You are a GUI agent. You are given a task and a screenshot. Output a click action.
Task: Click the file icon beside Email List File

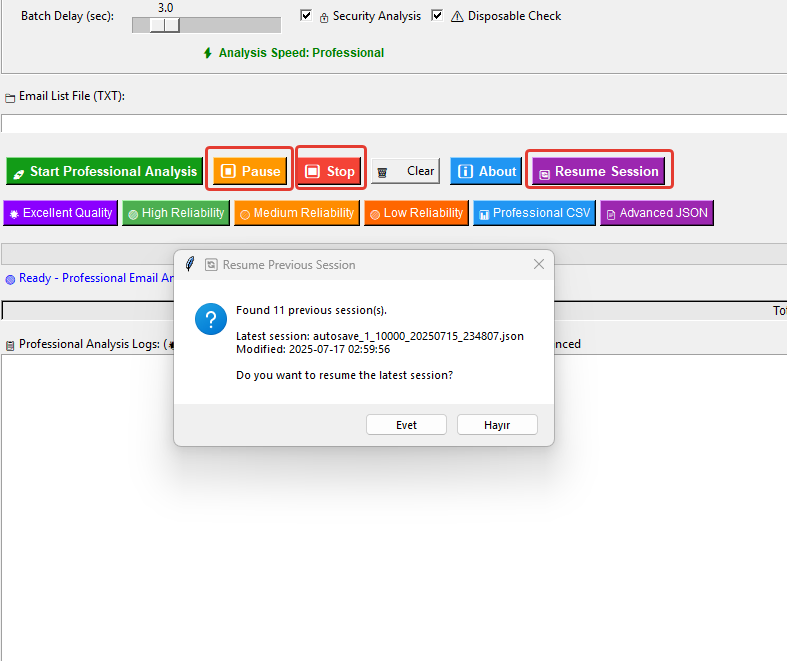tap(10, 97)
